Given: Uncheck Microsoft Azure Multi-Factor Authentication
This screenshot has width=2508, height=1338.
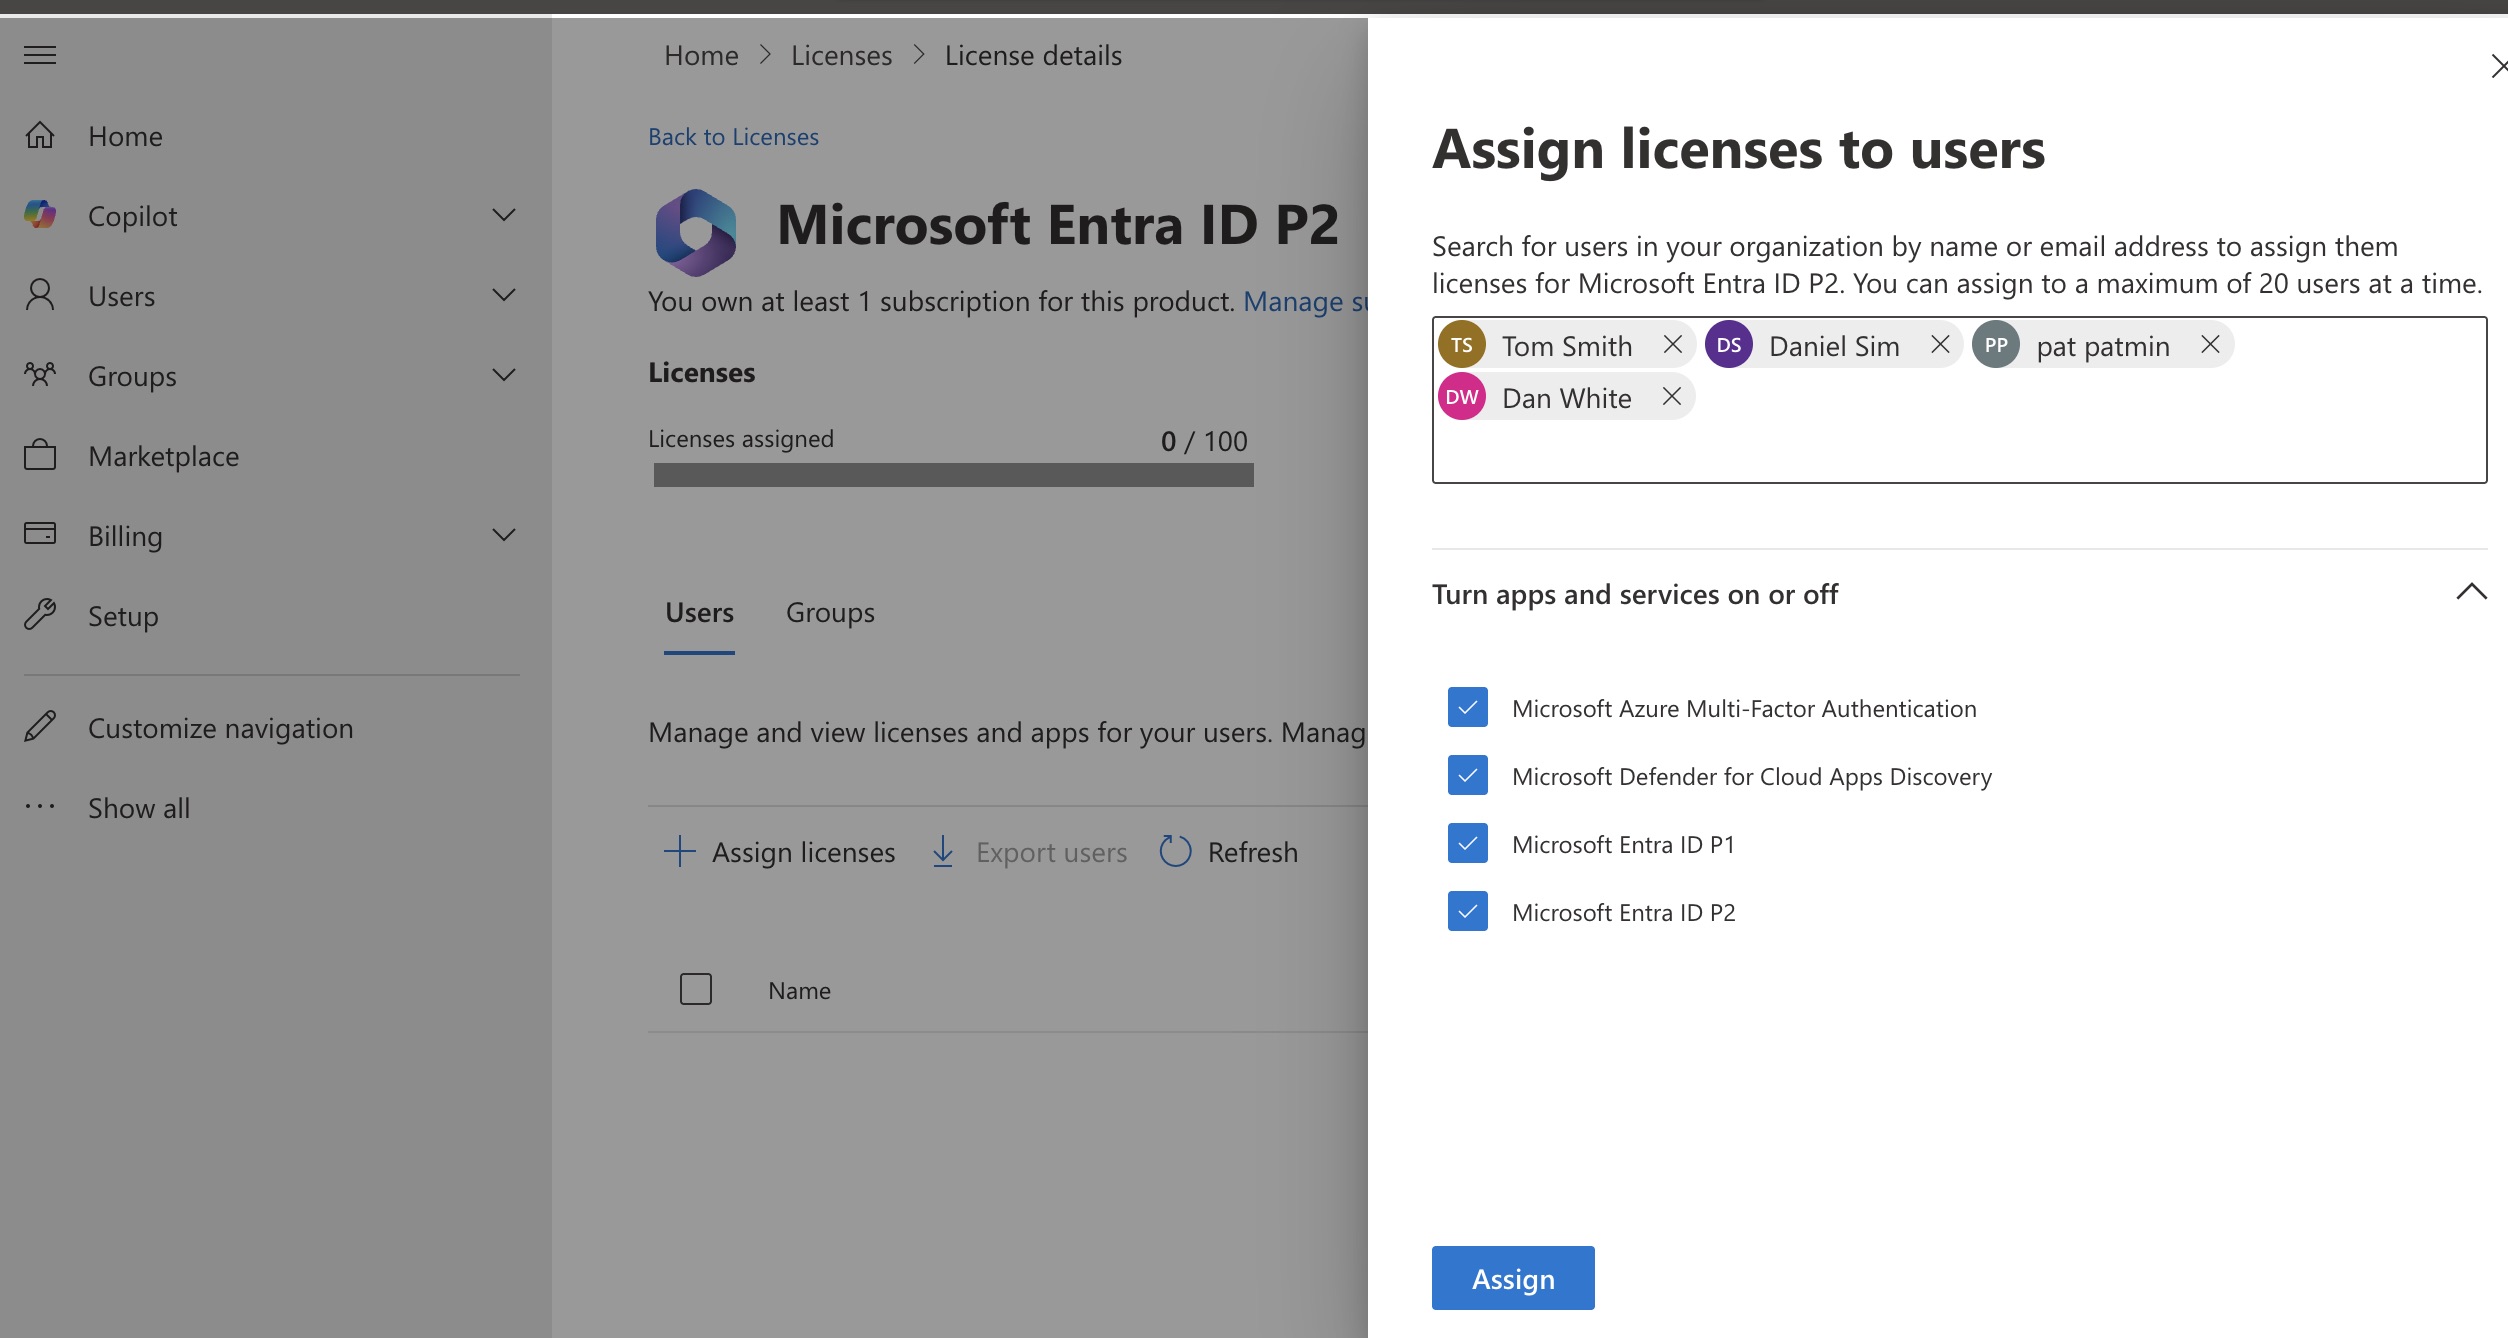Looking at the screenshot, I should click(1468, 707).
